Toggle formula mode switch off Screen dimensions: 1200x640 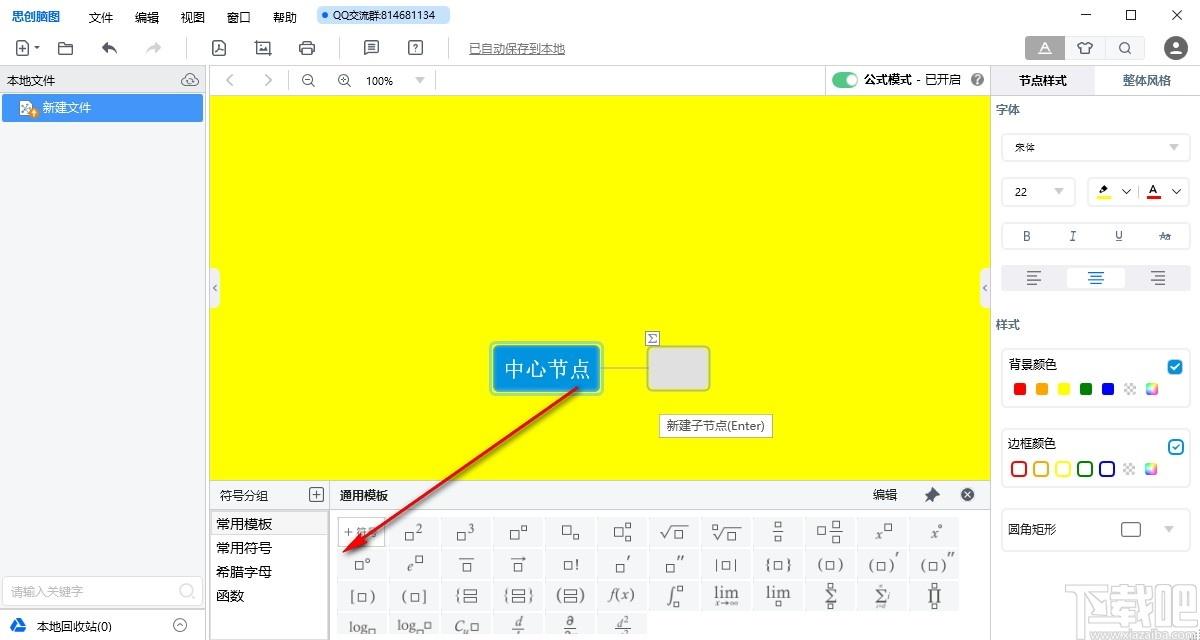[x=845, y=80]
